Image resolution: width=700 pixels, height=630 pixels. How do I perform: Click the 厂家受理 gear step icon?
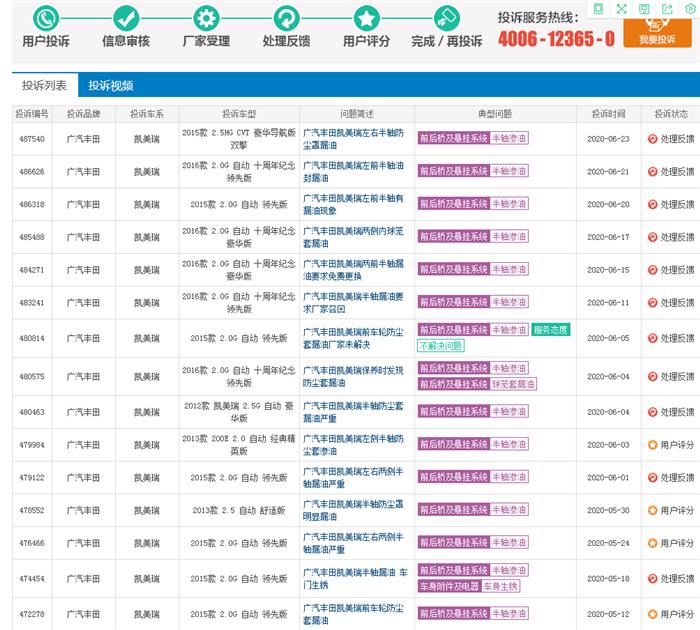206,18
